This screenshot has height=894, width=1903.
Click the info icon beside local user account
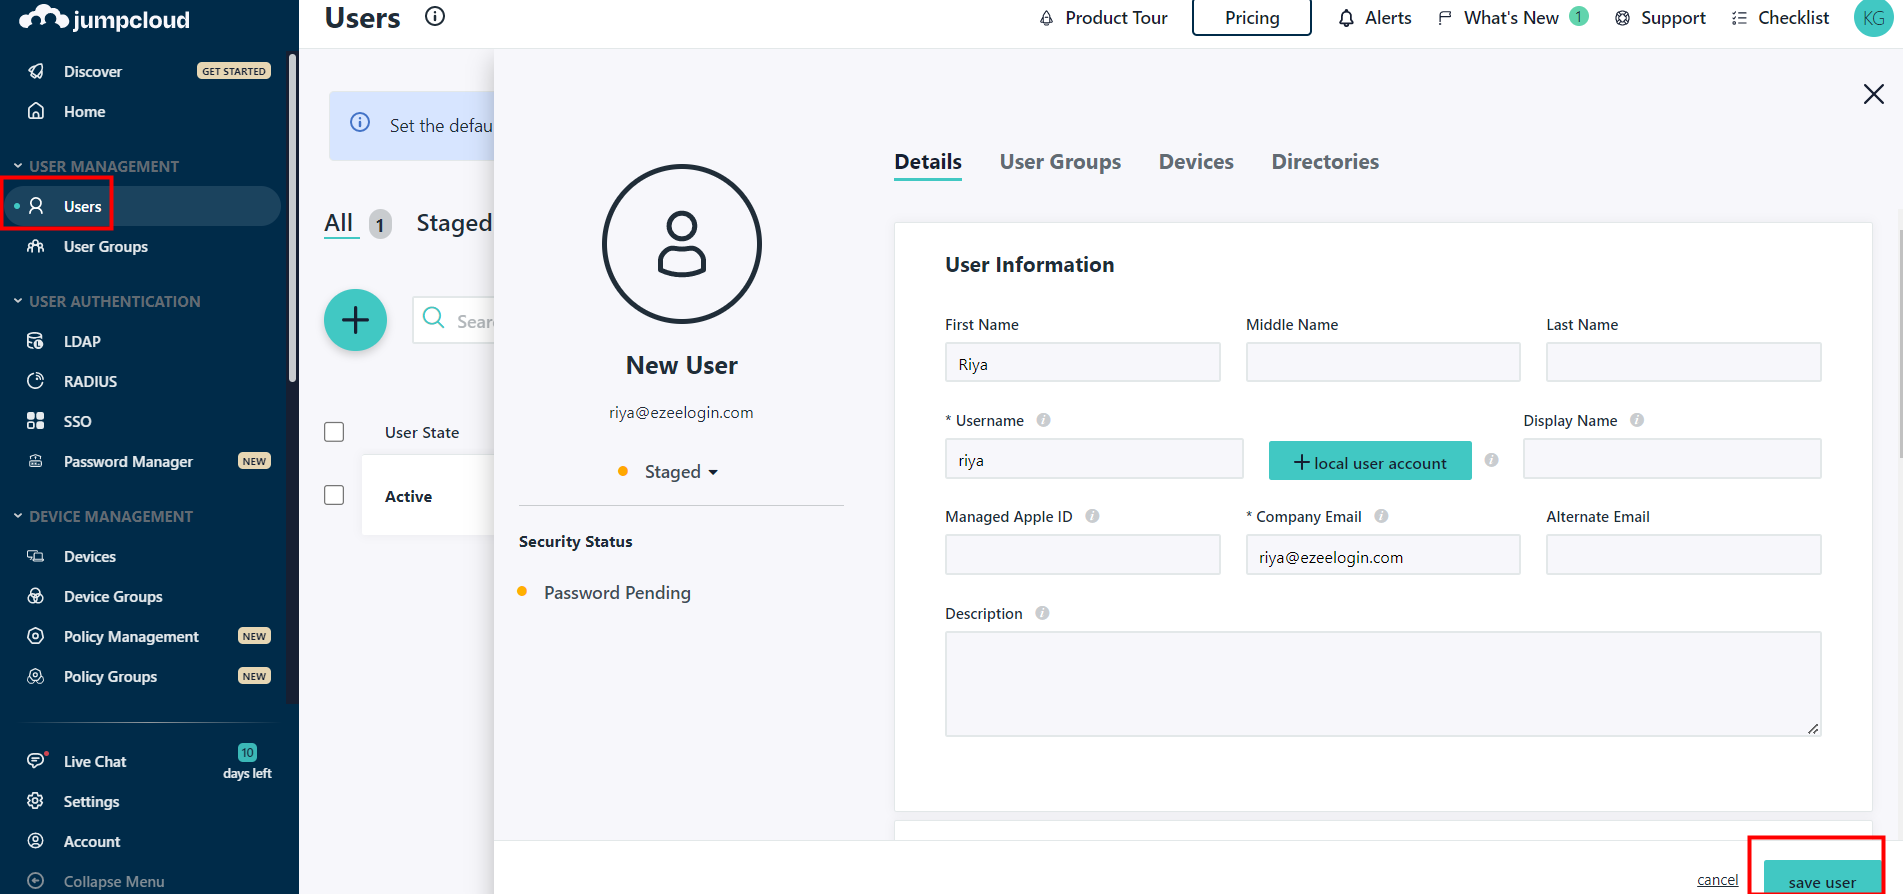pyautogui.click(x=1491, y=460)
